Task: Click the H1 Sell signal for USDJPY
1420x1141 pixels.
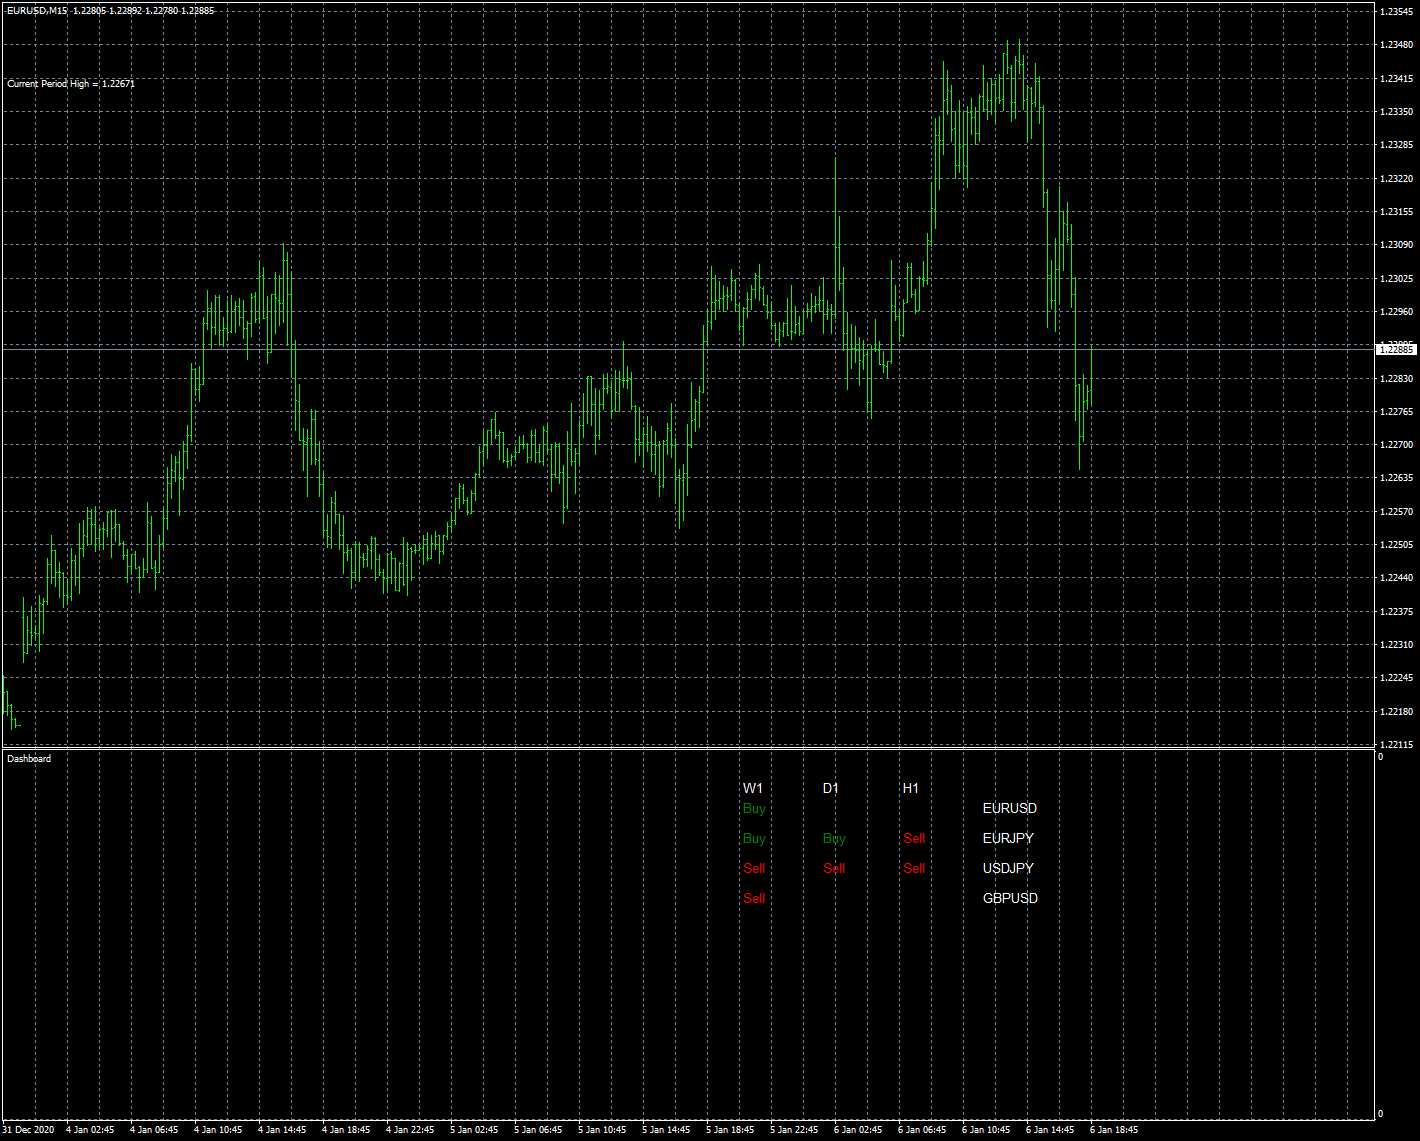Action: tap(914, 868)
